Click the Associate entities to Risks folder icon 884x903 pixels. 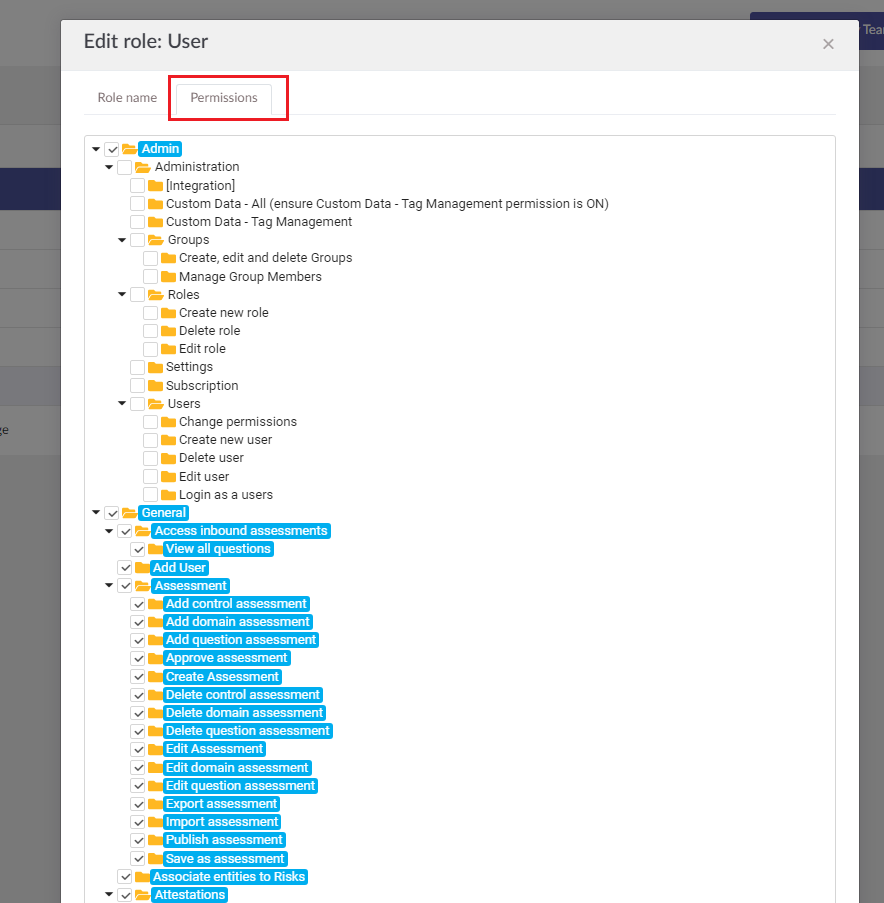coord(143,877)
